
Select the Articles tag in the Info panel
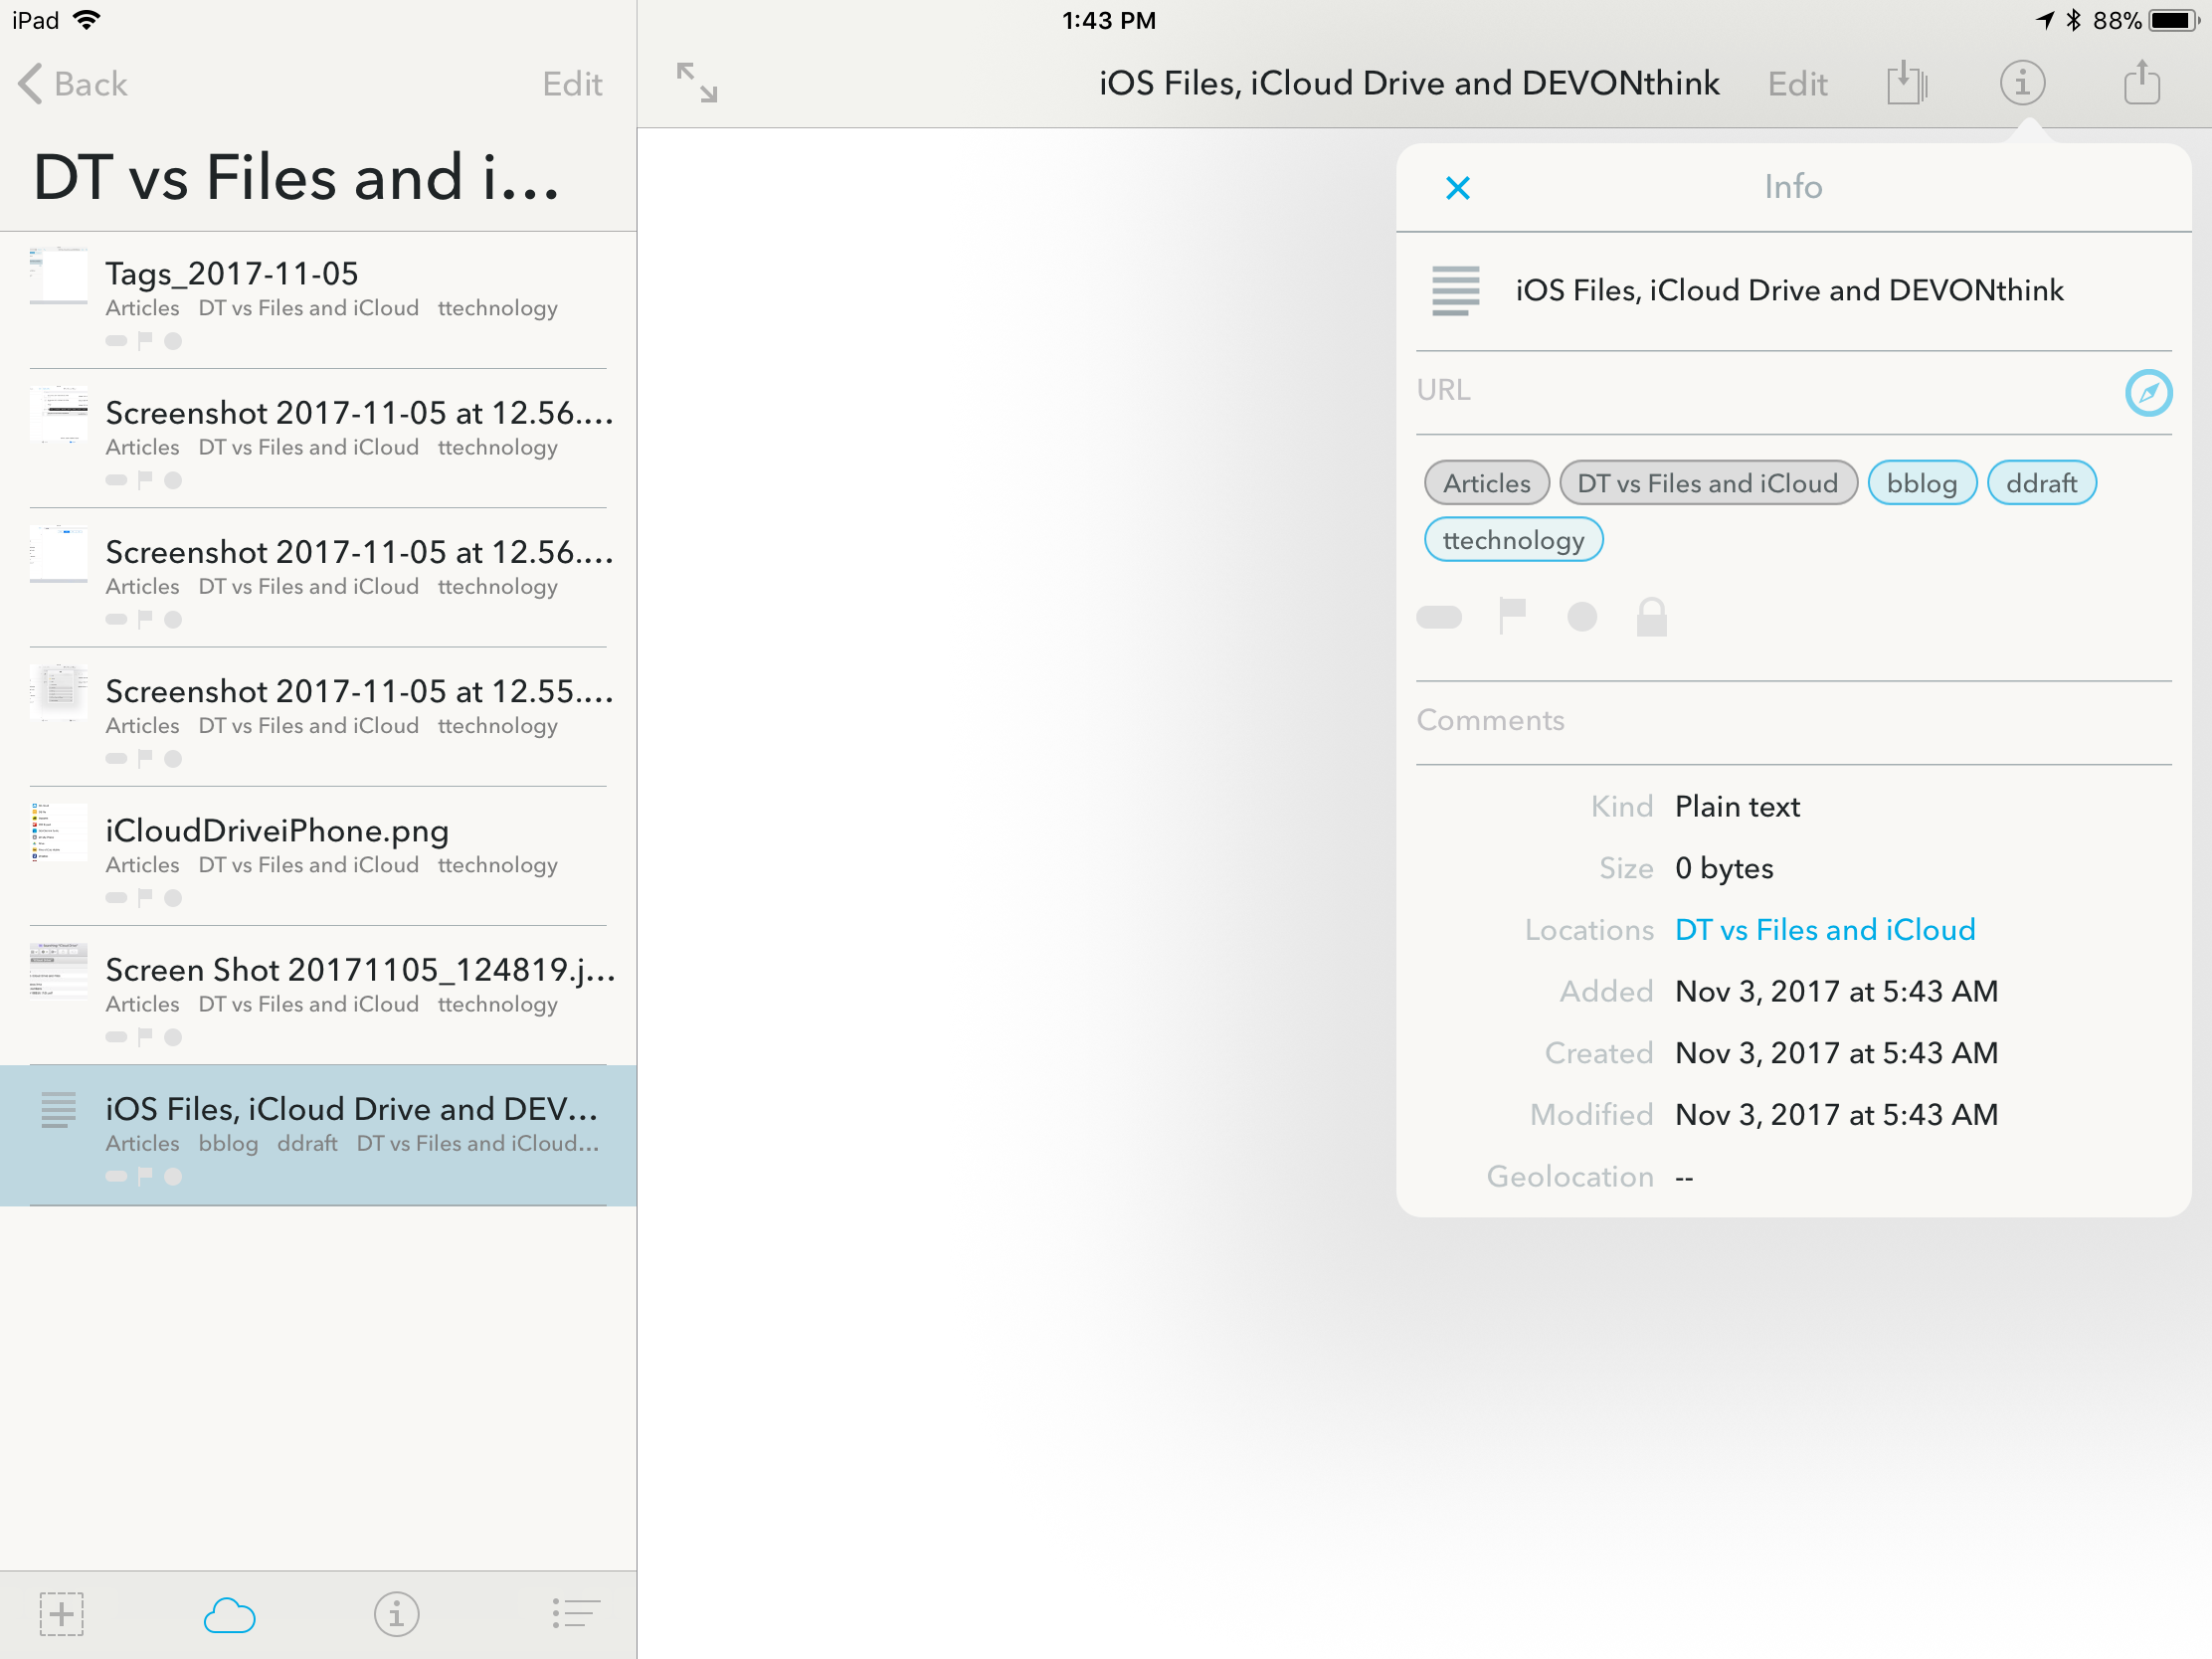[x=1486, y=483]
